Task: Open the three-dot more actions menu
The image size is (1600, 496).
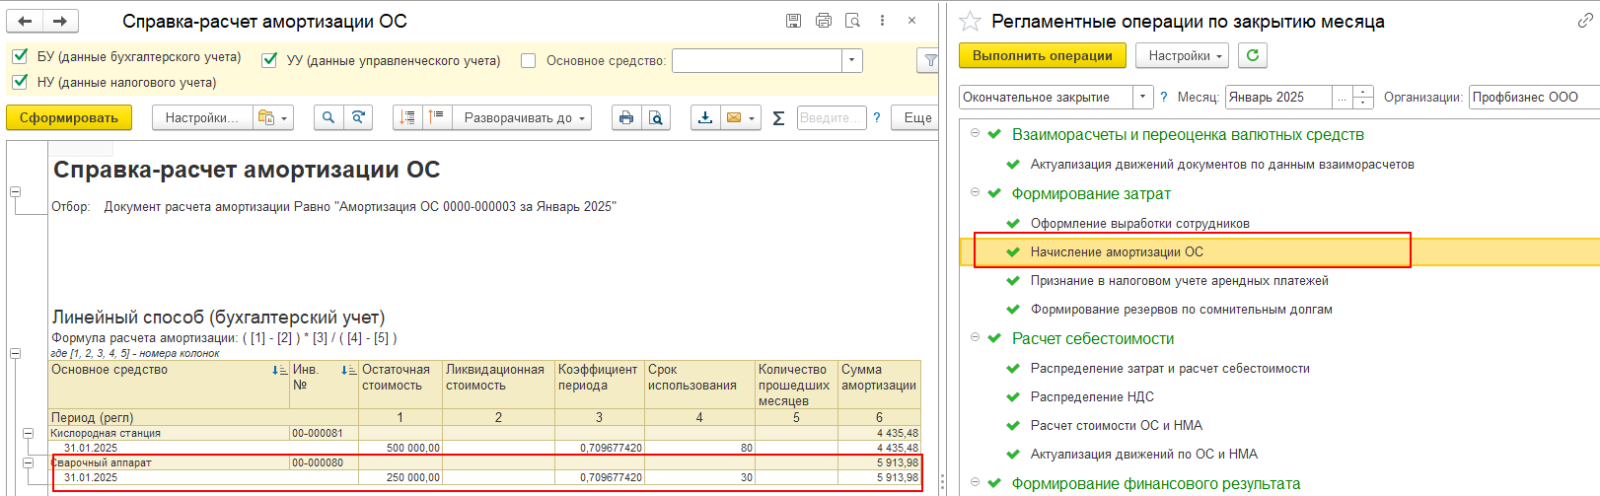Action: 882,21
